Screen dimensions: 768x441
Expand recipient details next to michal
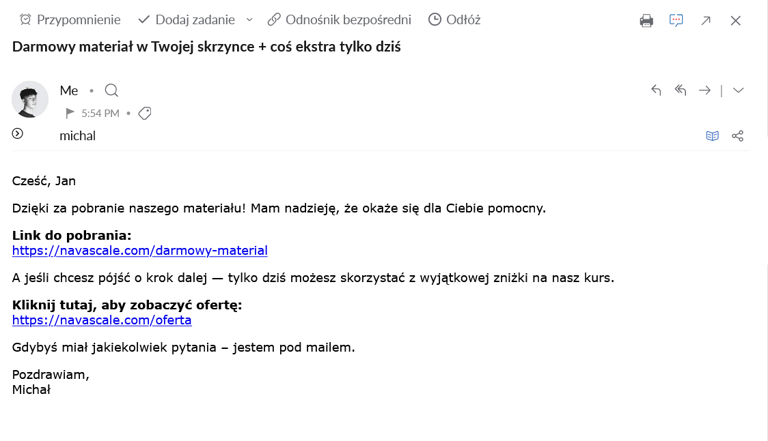[18, 133]
